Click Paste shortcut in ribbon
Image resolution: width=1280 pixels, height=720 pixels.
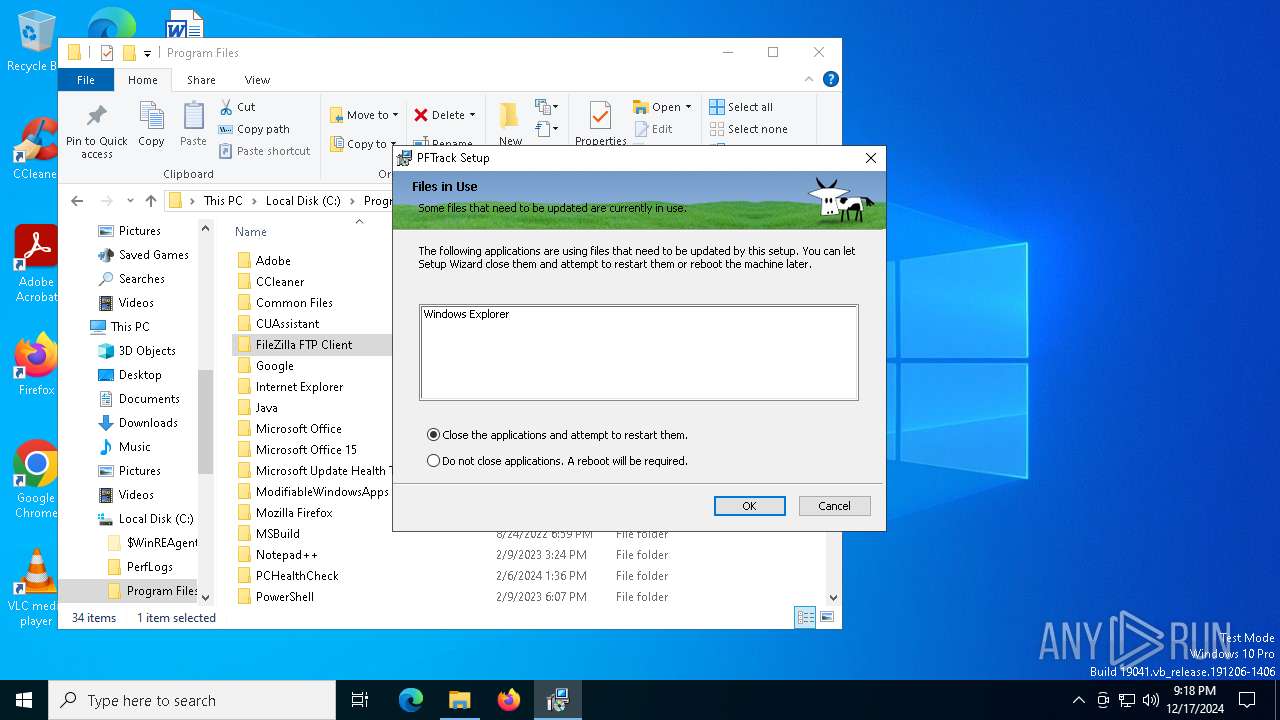264,151
